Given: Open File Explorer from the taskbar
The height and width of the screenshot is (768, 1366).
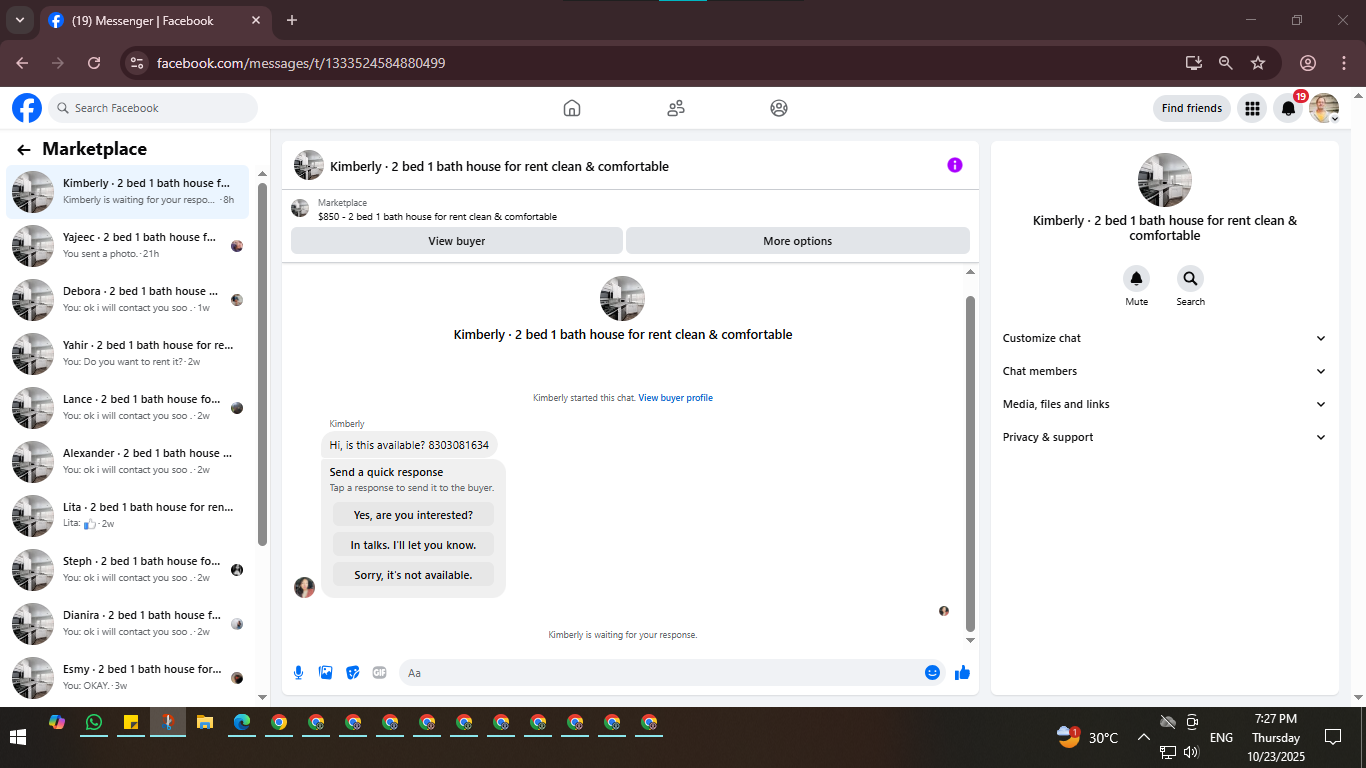Looking at the screenshot, I should [x=205, y=722].
